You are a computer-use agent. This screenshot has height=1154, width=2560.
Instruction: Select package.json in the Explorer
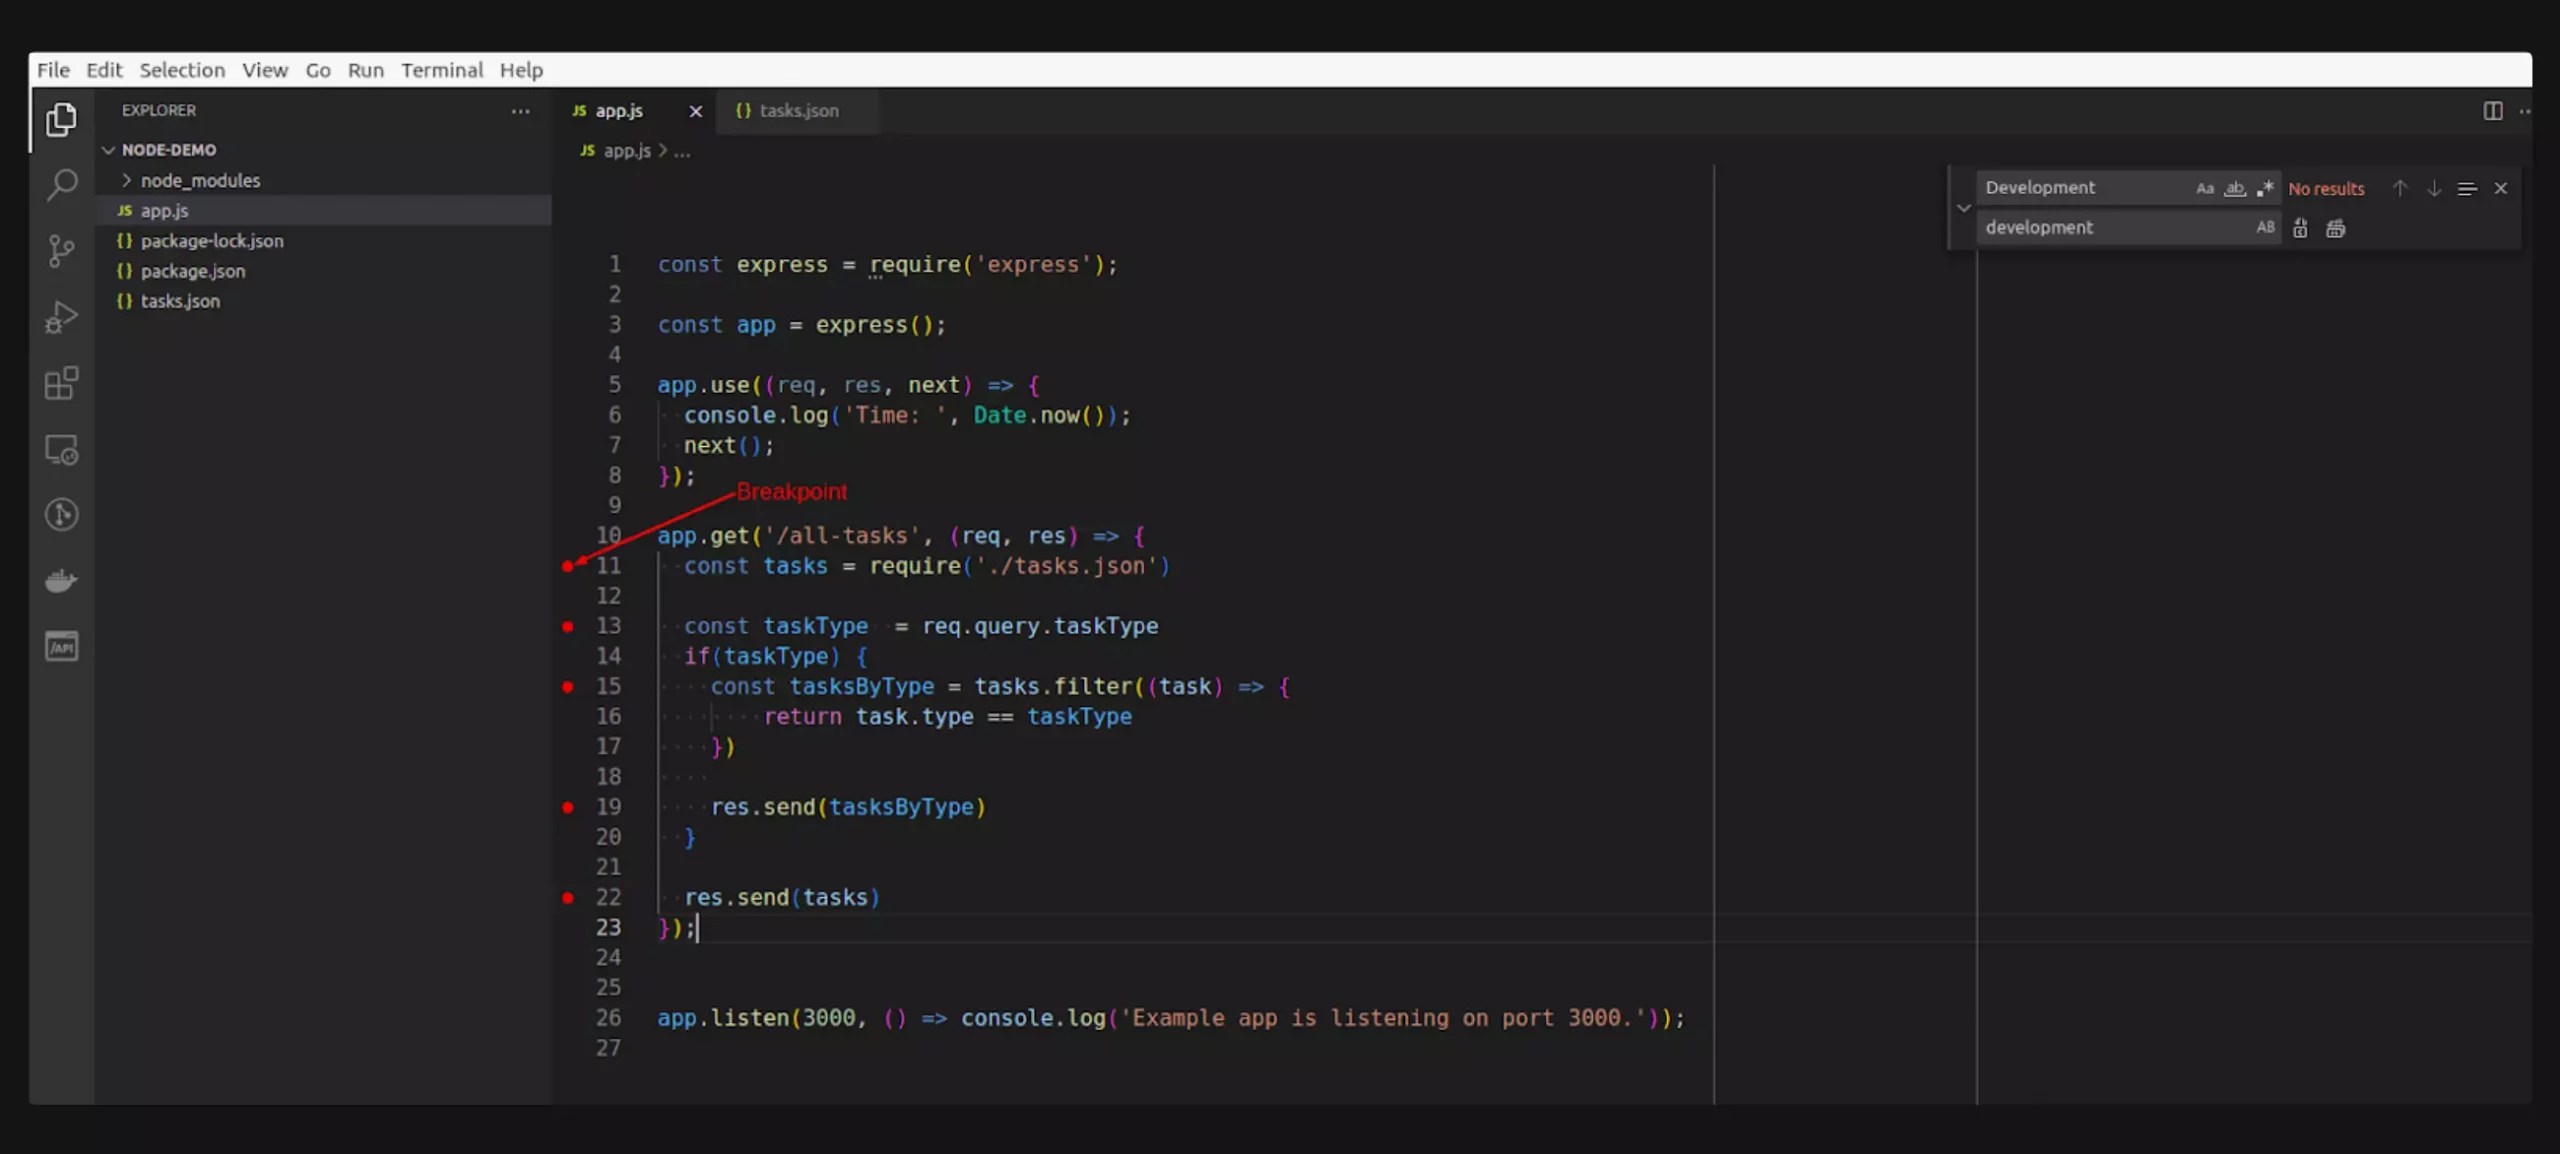(x=192, y=270)
